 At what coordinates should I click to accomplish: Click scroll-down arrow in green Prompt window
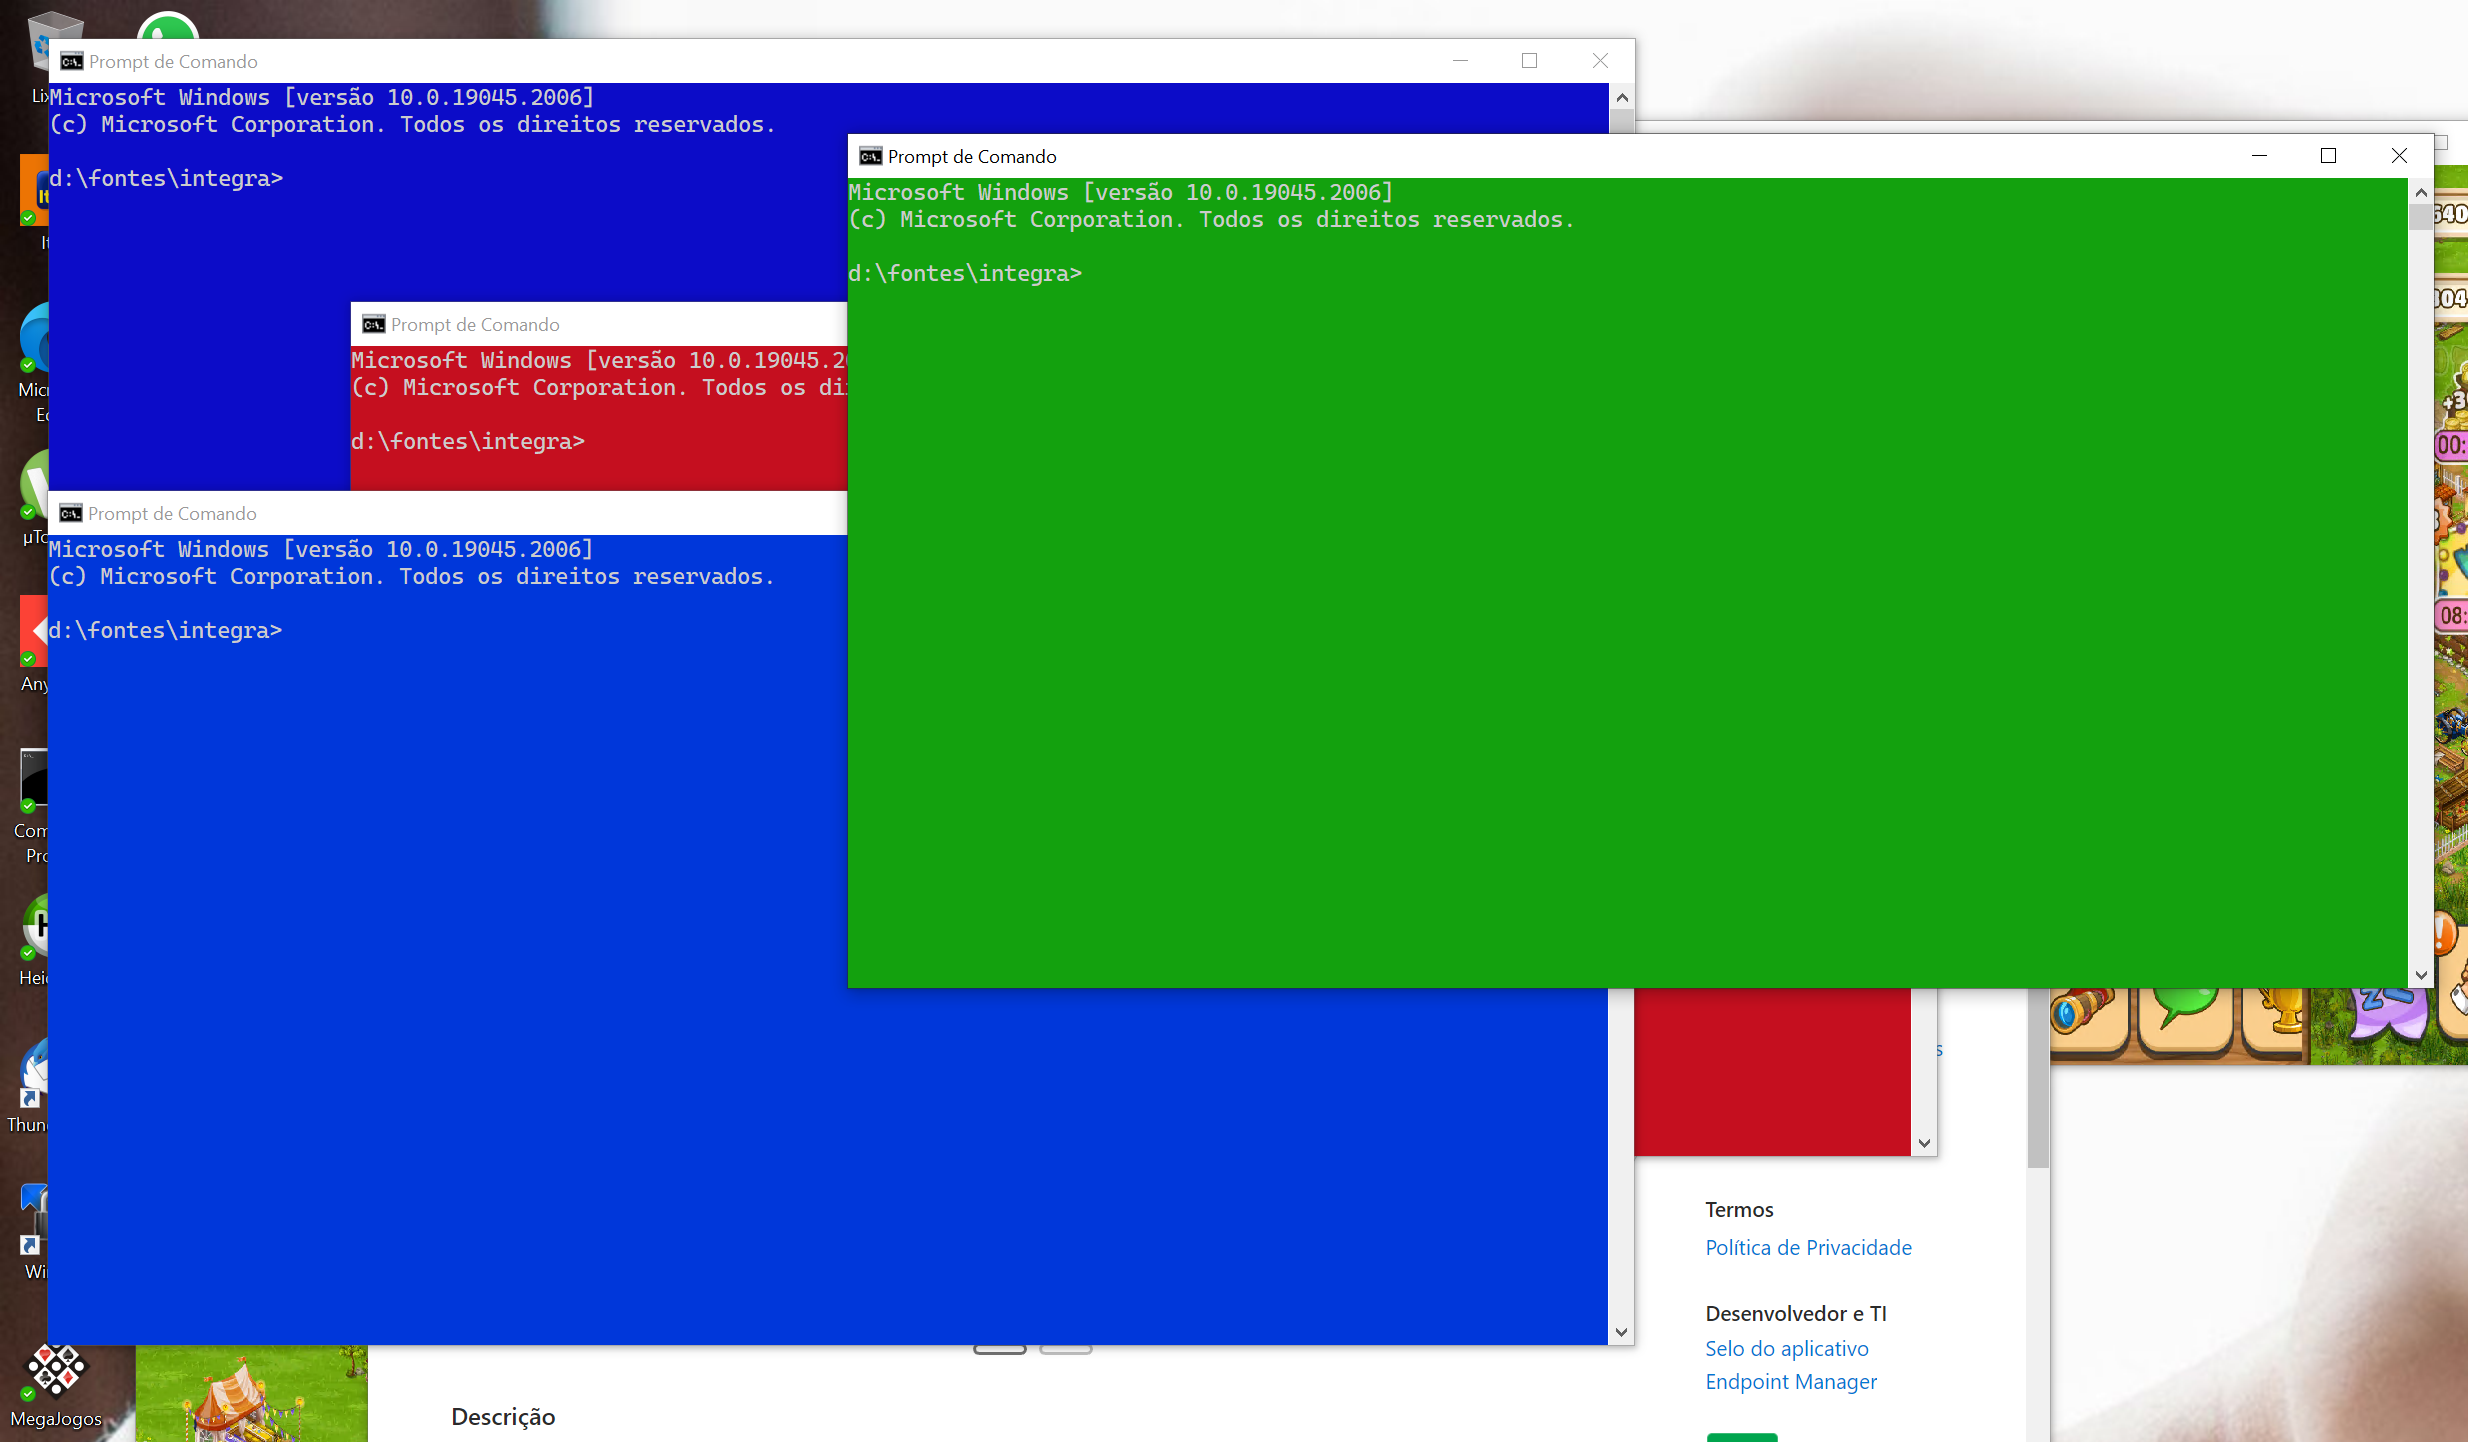pyautogui.click(x=2420, y=974)
